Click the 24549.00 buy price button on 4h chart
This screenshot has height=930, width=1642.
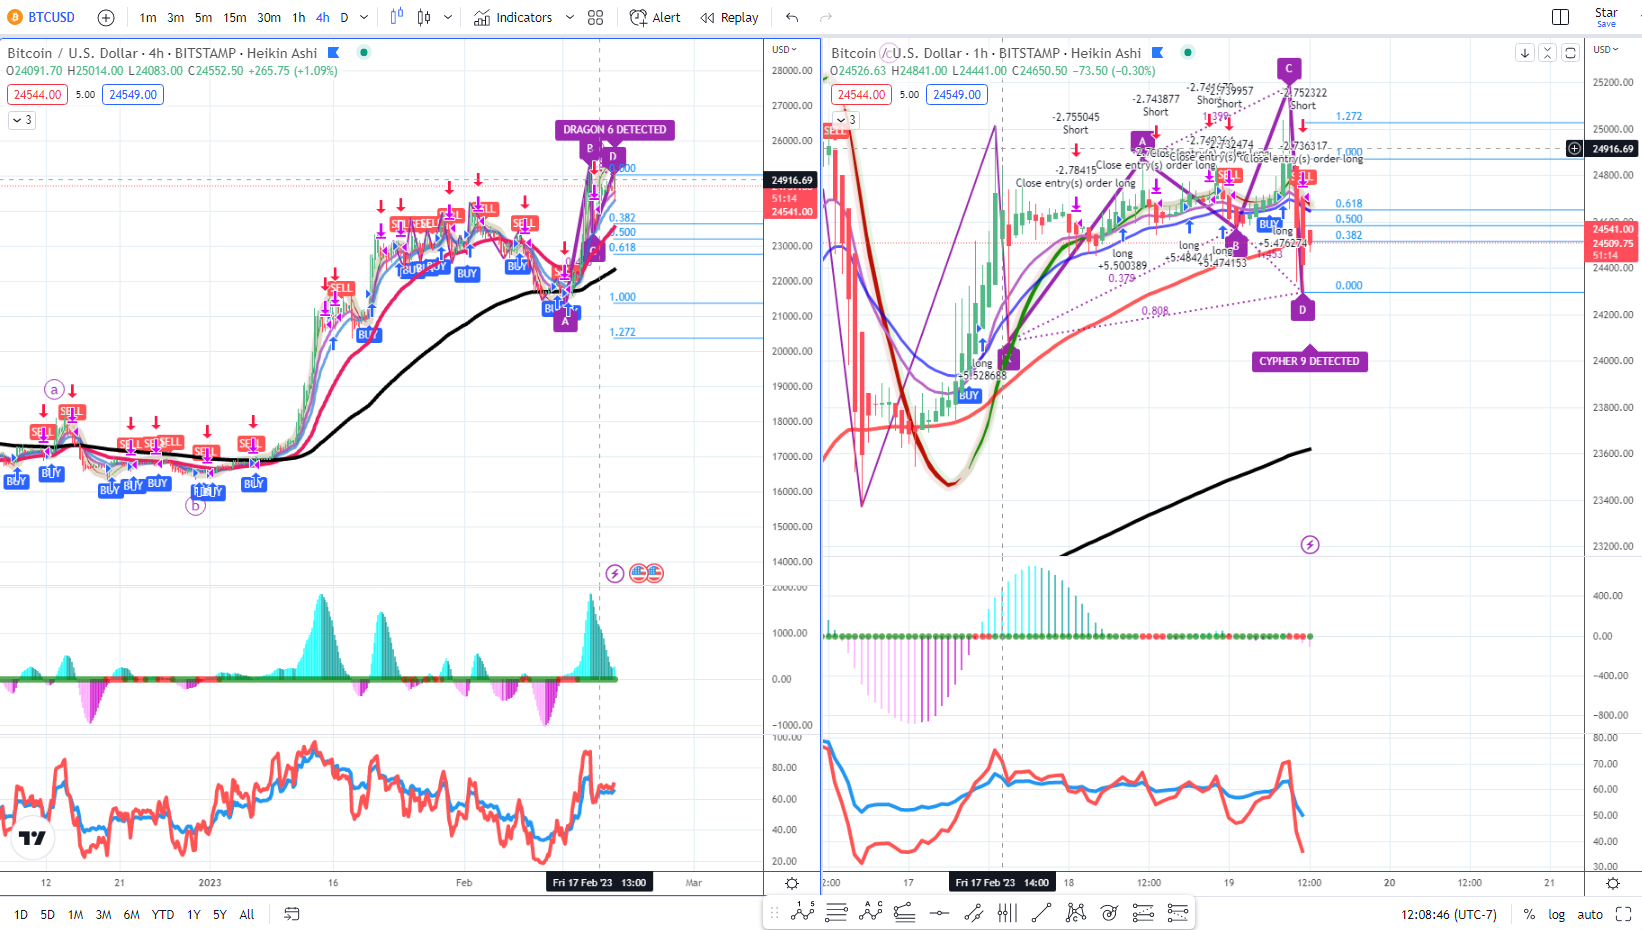[133, 94]
